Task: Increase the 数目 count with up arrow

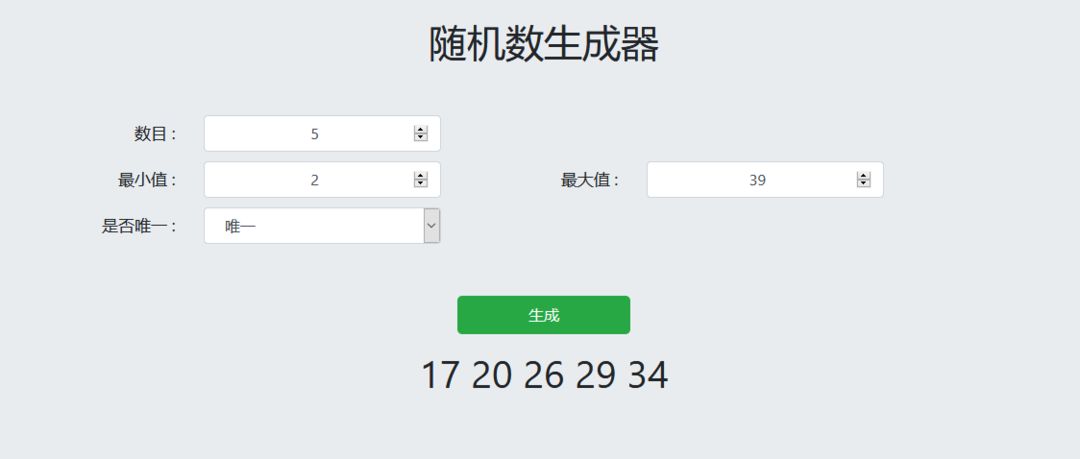Action: pos(421,130)
